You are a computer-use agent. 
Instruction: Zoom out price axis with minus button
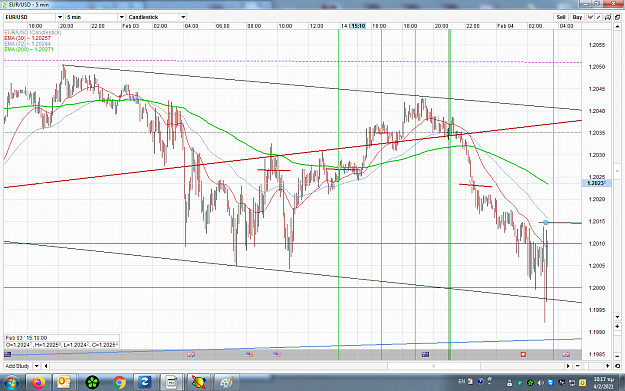click(x=617, y=356)
